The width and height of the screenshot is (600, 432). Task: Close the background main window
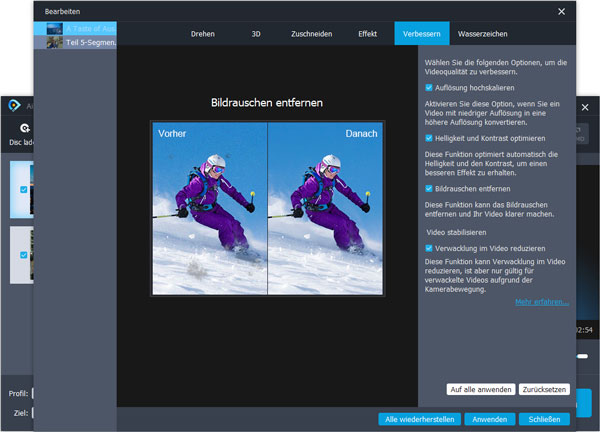585,108
